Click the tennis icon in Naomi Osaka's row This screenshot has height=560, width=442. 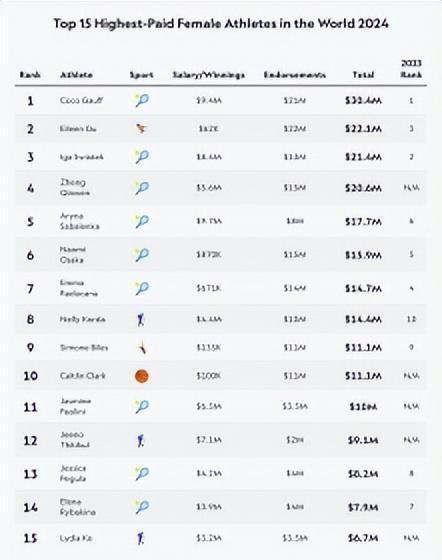[142, 255]
